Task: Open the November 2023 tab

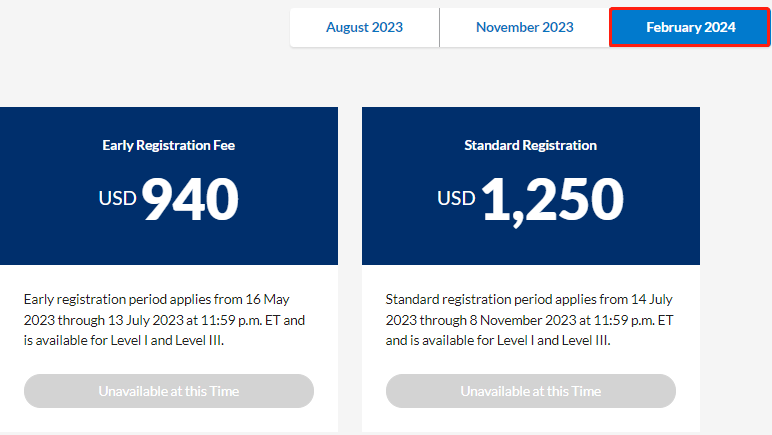Action: 524,27
